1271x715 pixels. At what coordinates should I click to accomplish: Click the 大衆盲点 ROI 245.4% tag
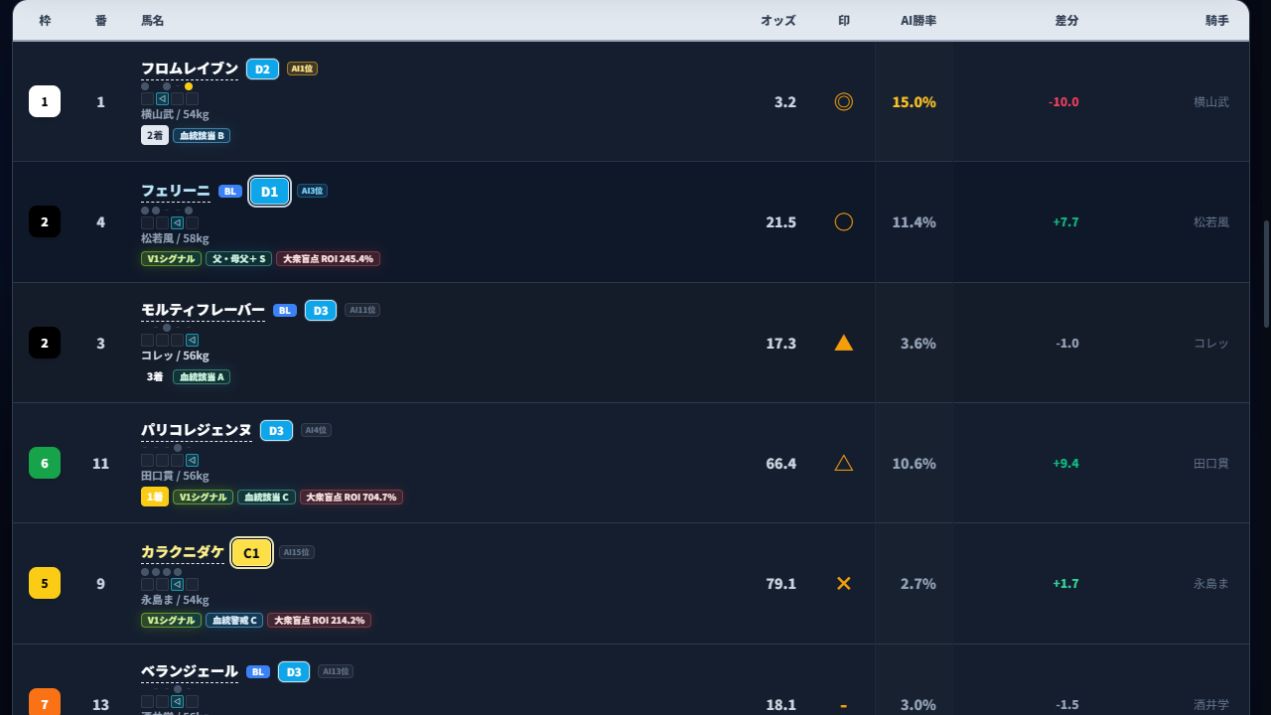tap(328, 259)
